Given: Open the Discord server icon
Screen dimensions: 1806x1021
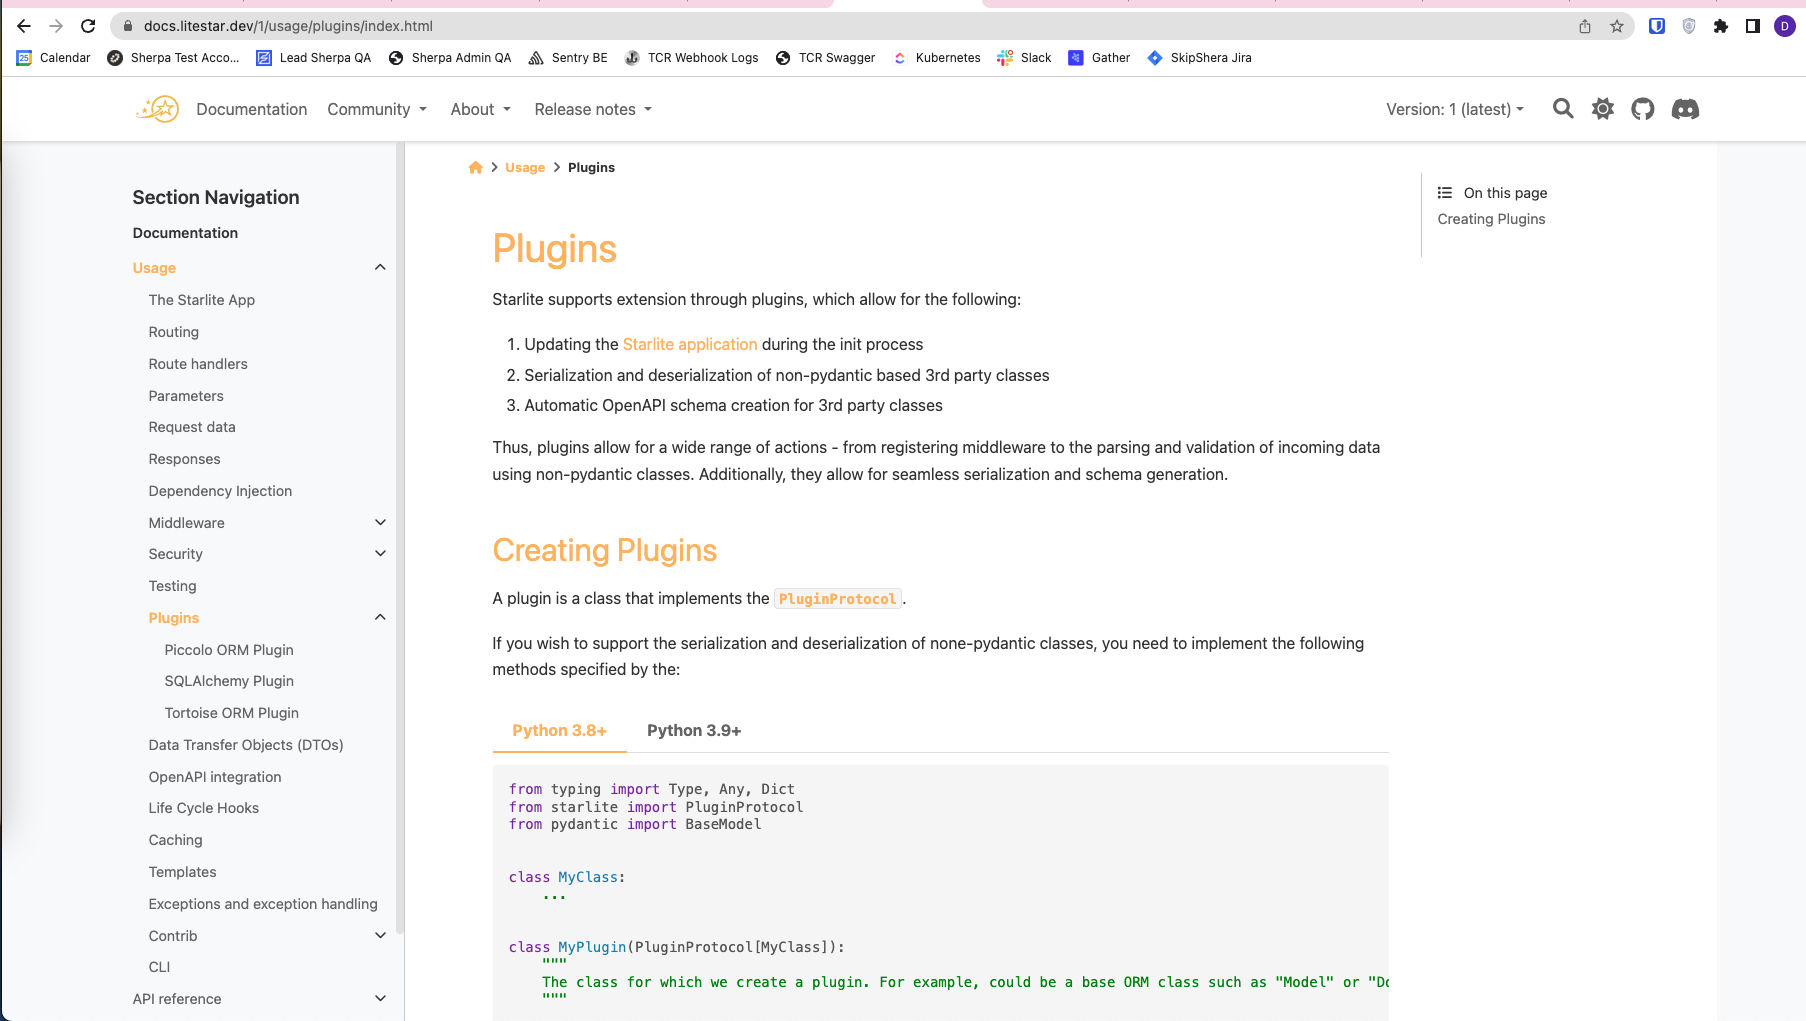Looking at the screenshot, I should (x=1685, y=109).
